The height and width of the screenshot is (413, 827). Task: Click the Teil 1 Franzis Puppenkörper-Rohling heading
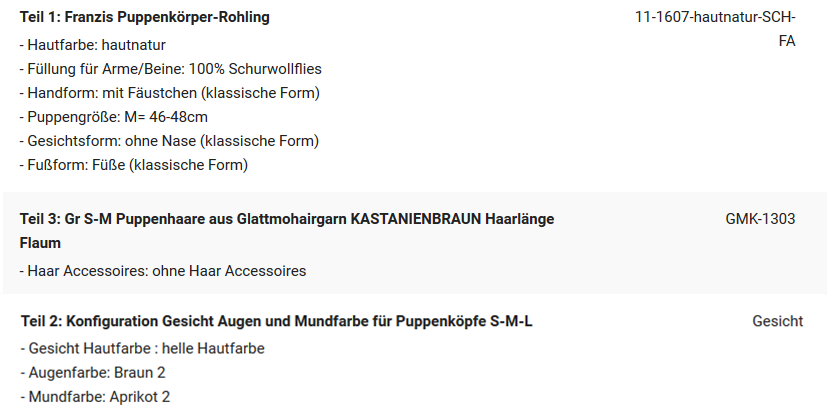point(145,17)
